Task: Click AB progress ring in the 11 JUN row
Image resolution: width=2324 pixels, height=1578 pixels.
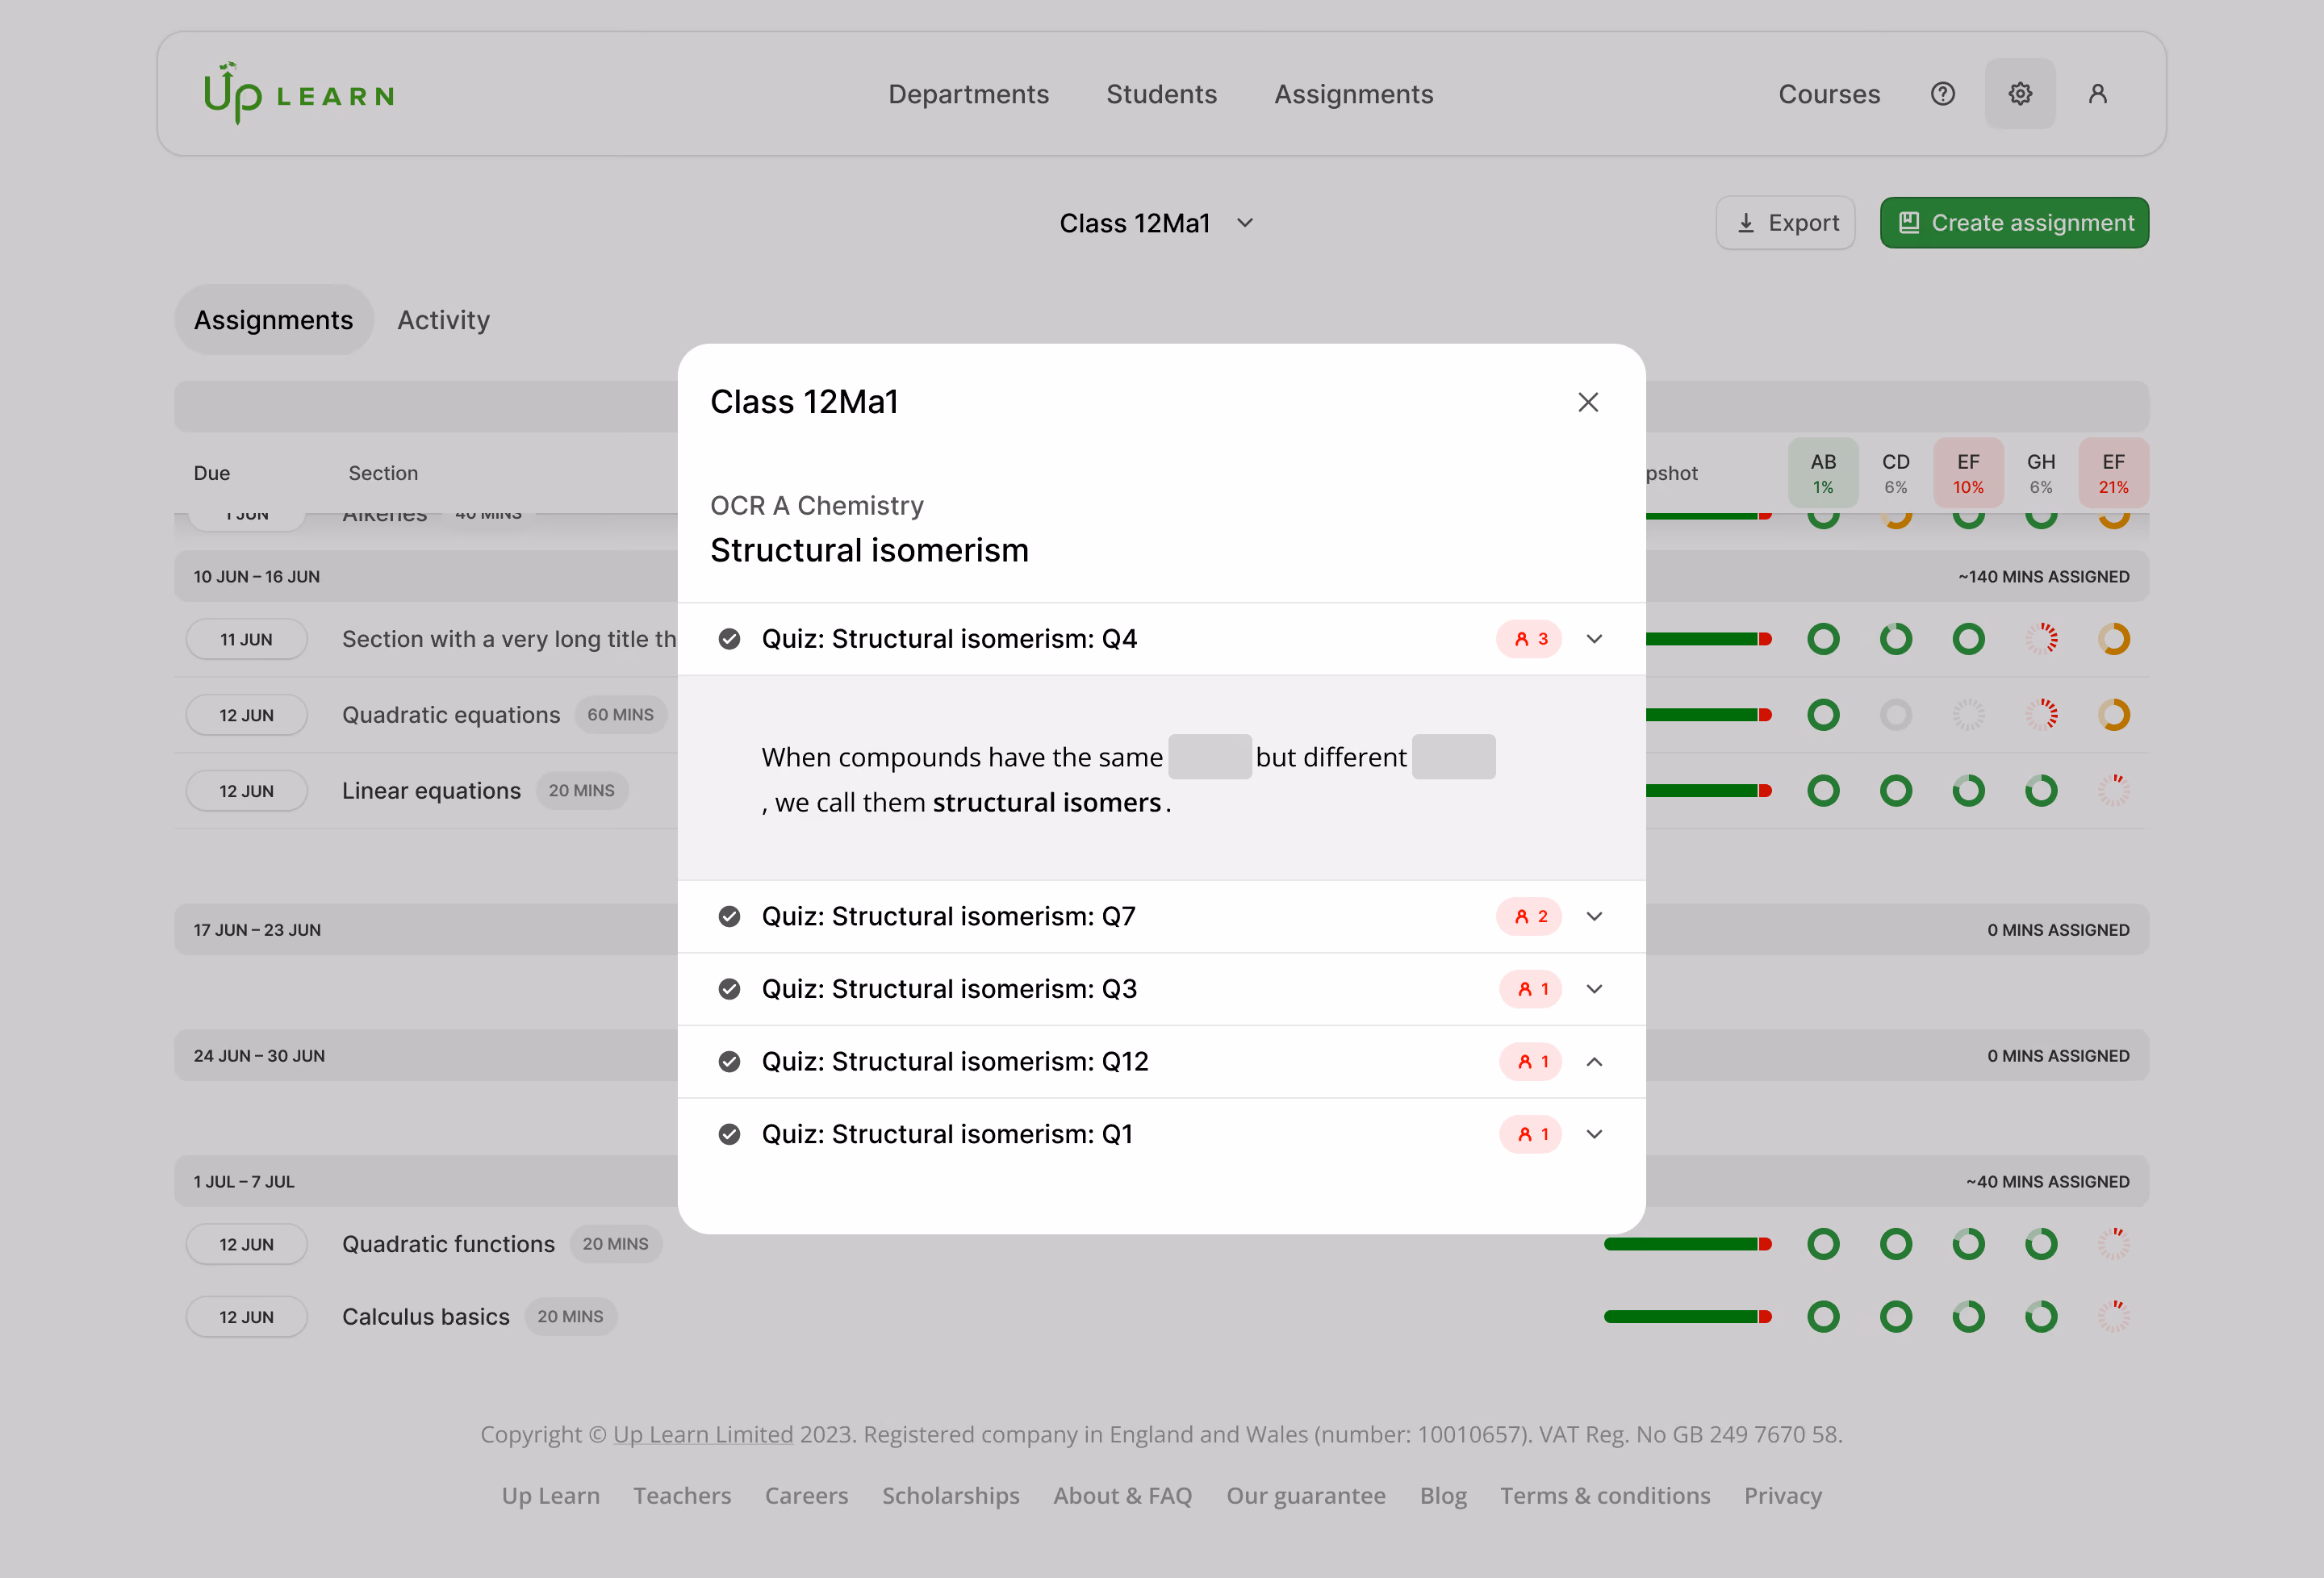Action: pyautogui.click(x=1823, y=639)
